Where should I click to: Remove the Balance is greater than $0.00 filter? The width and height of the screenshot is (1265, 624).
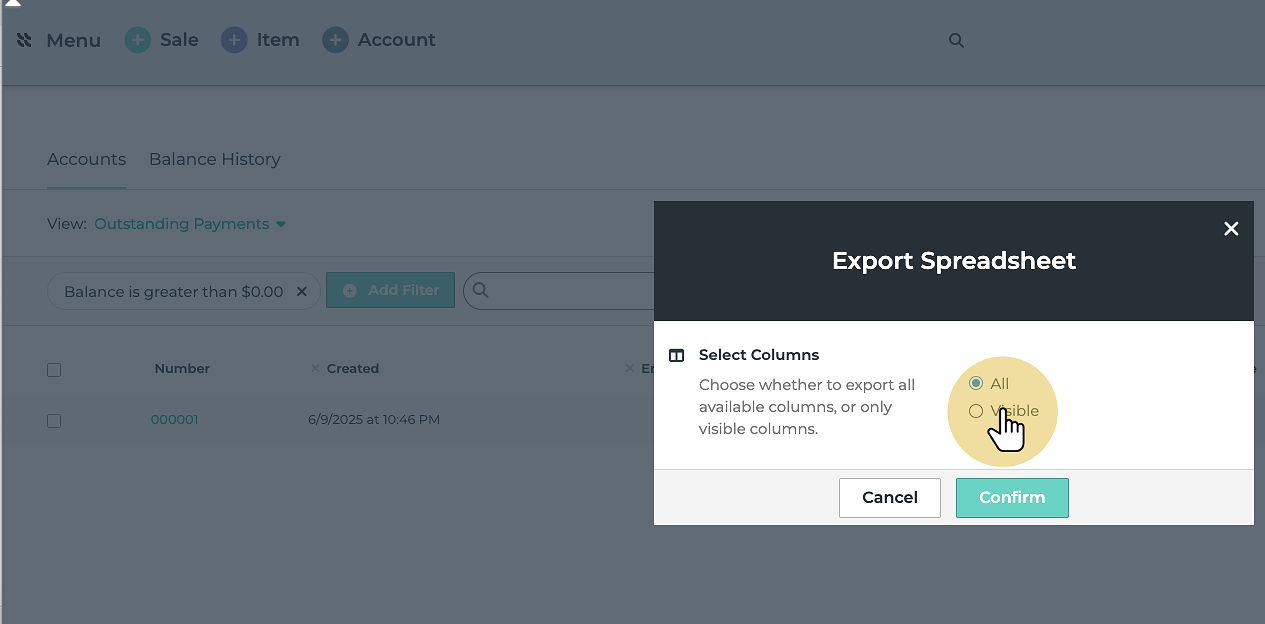coord(302,292)
